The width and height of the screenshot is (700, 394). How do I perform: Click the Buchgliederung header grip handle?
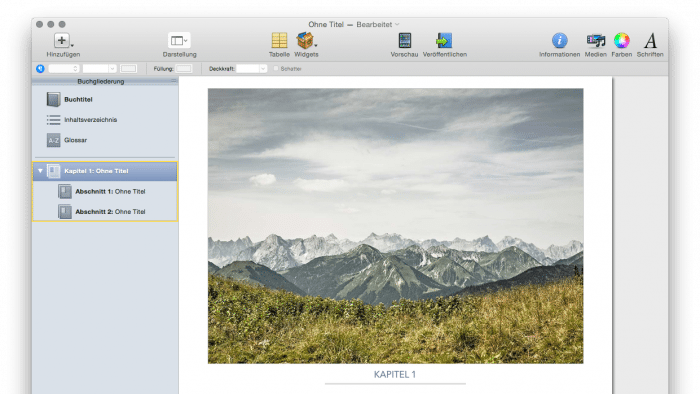pos(174,81)
